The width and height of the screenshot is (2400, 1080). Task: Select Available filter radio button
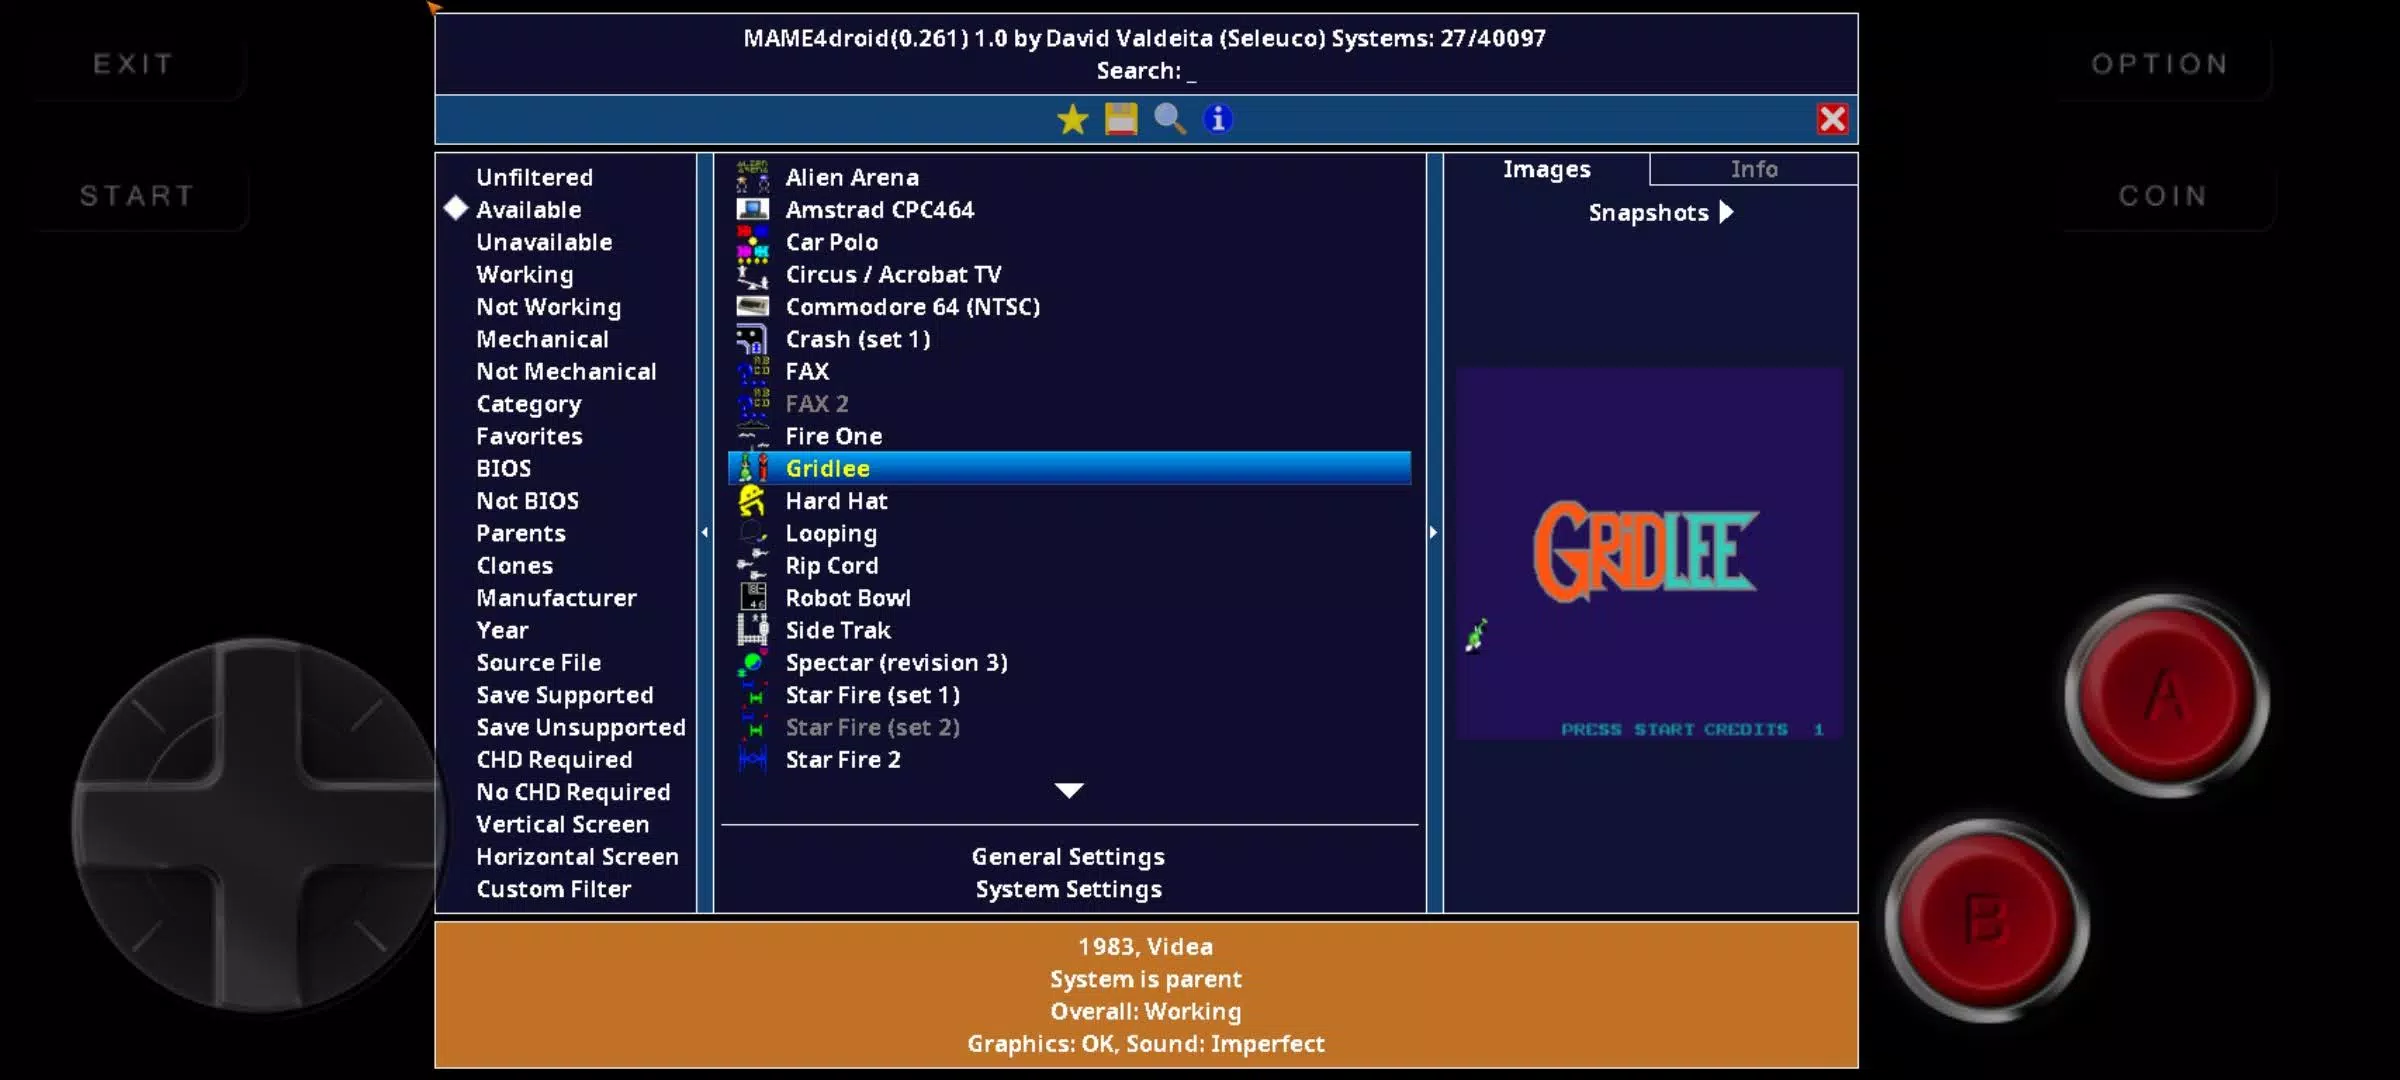[455, 208]
